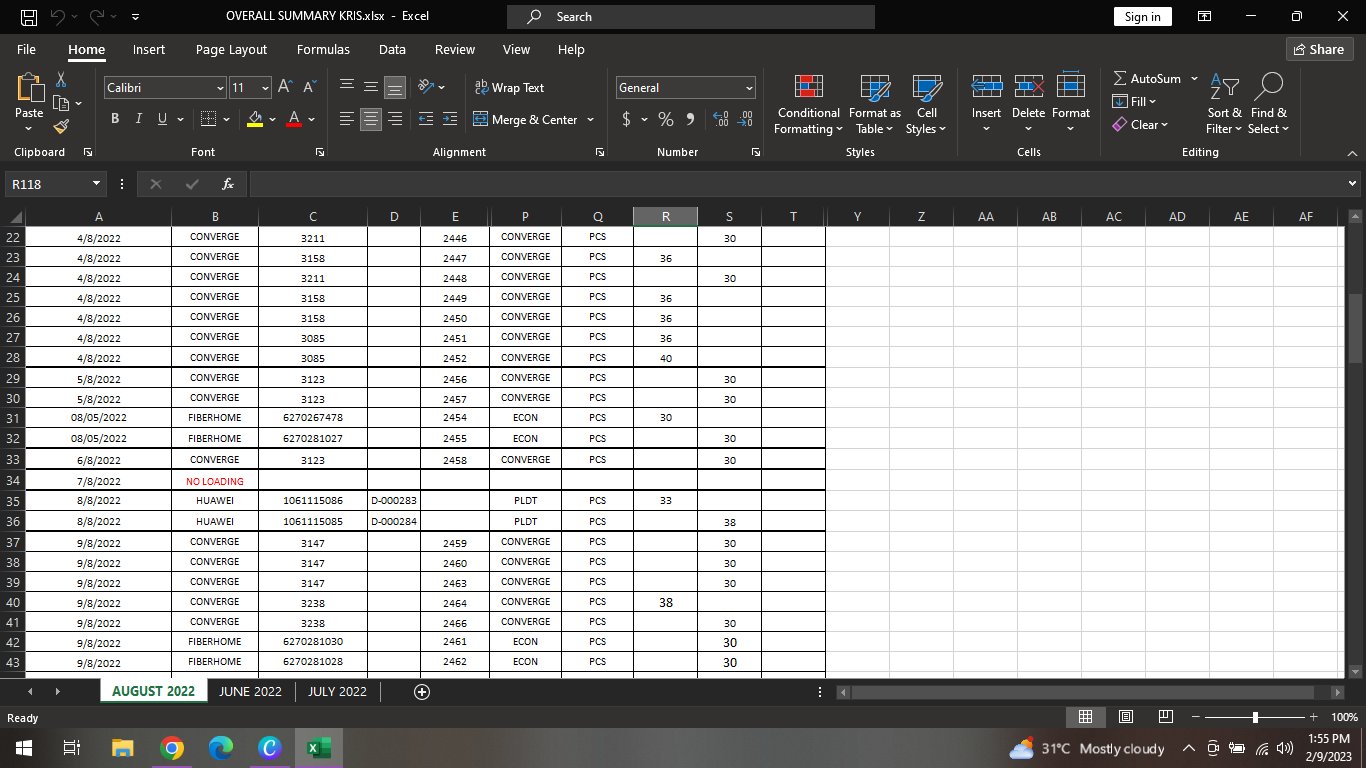1366x768 pixels.
Task: Expand the Merge & Center dropdown arrow
Action: (590, 120)
